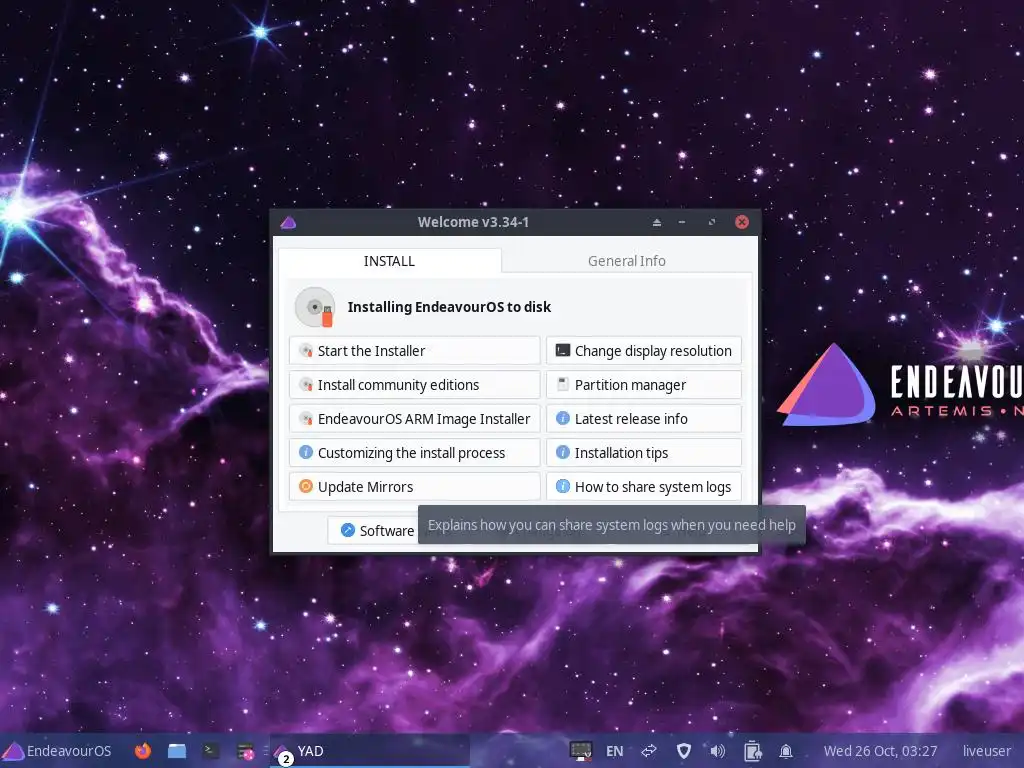Click the disk icon beside Partition manager
1024x768 pixels.
pyautogui.click(x=562, y=384)
